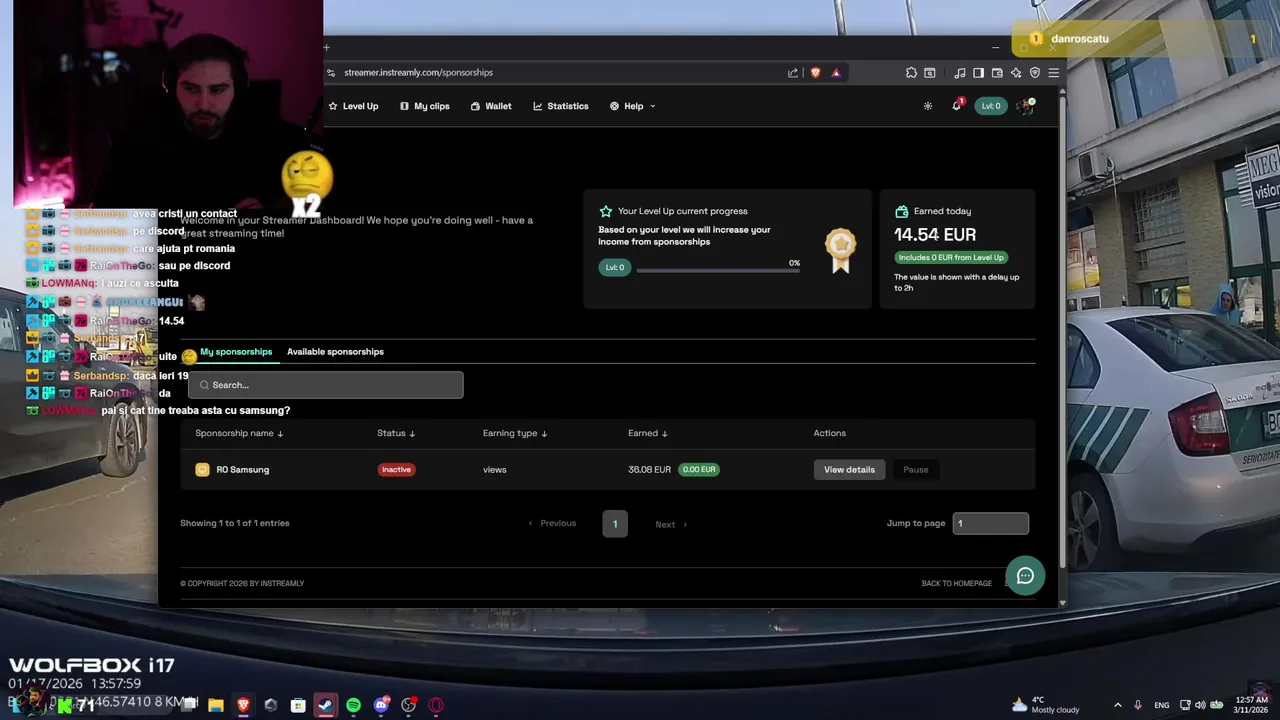The width and height of the screenshot is (1280, 720).
Task: Click the Jump to page field
Action: [990, 523]
